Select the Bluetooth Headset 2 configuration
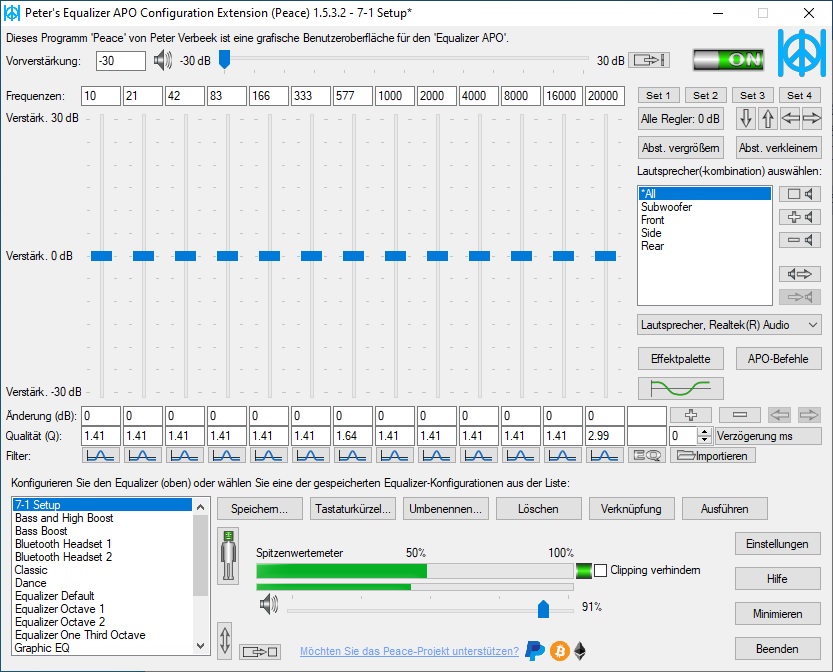 pyautogui.click(x=102, y=557)
